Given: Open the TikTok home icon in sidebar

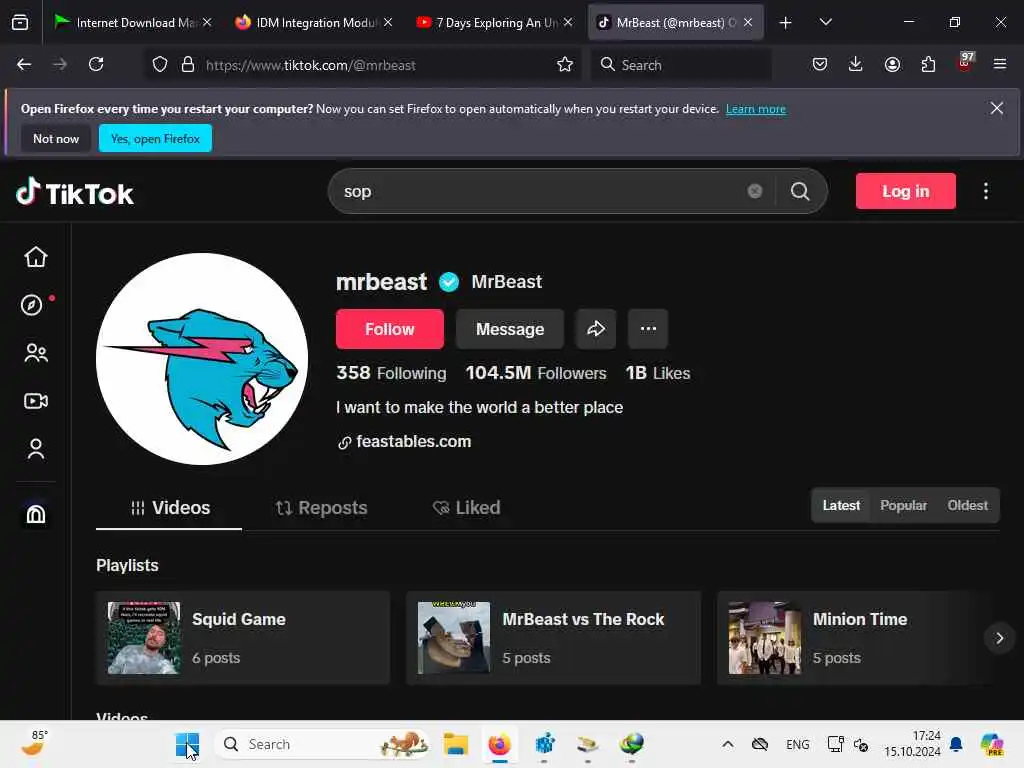Looking at the screenshot, I should pyautogui.click(x=35, y=257).
